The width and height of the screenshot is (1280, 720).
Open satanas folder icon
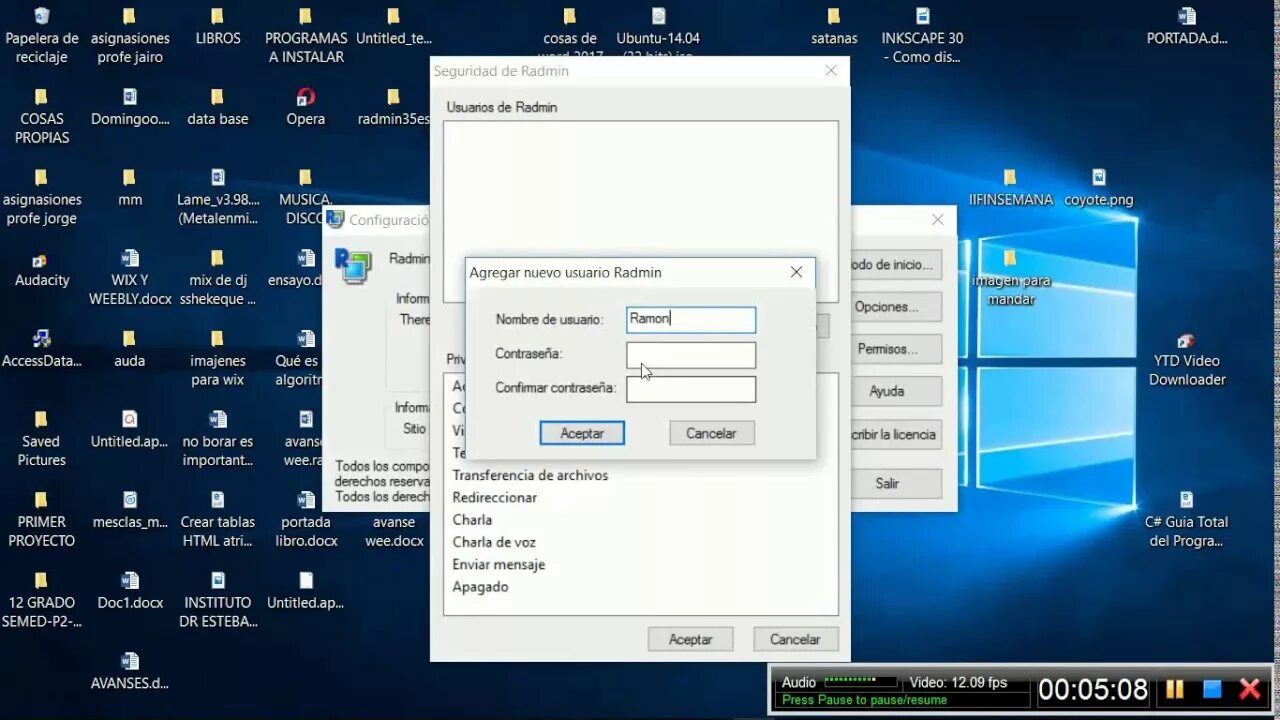pos(834,28)
